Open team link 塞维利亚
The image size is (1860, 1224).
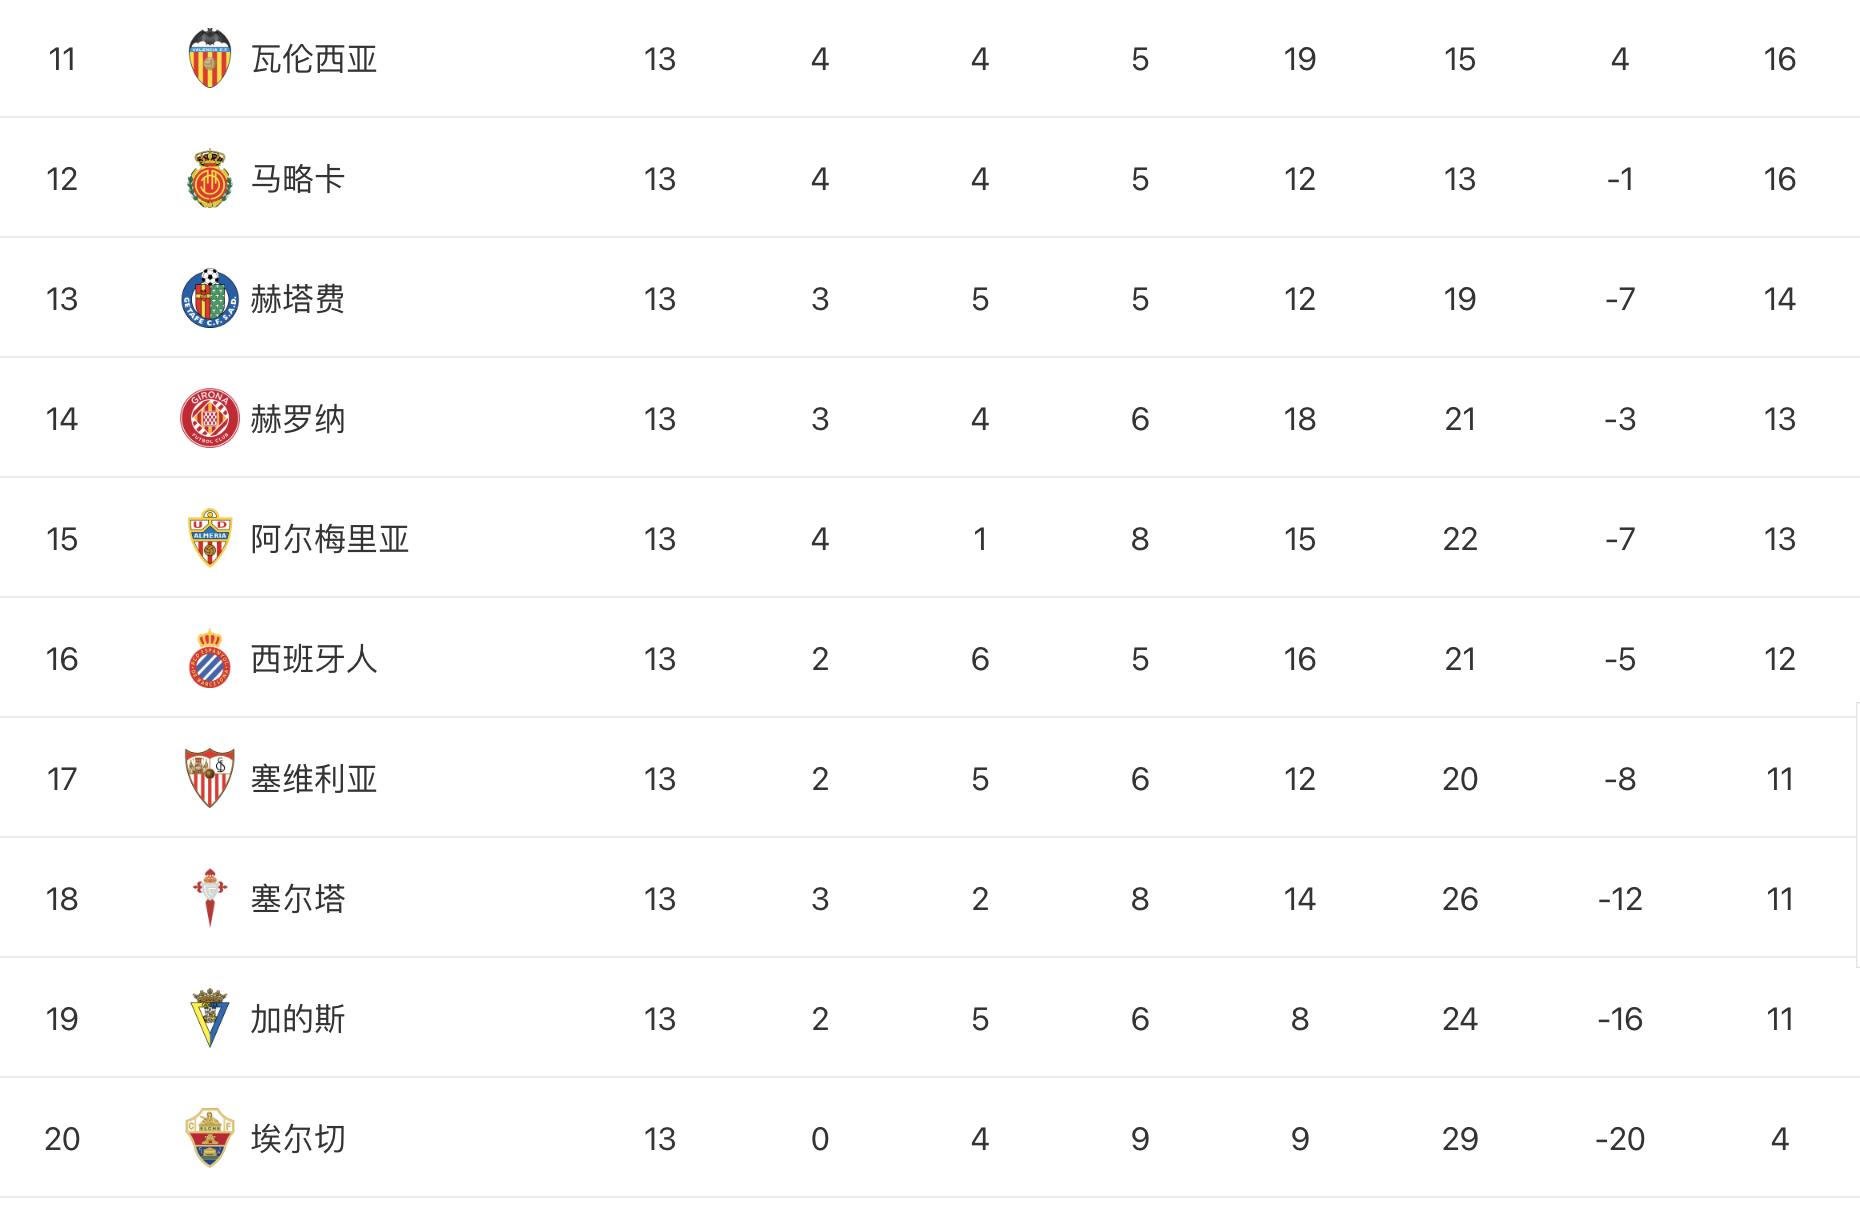314,779
